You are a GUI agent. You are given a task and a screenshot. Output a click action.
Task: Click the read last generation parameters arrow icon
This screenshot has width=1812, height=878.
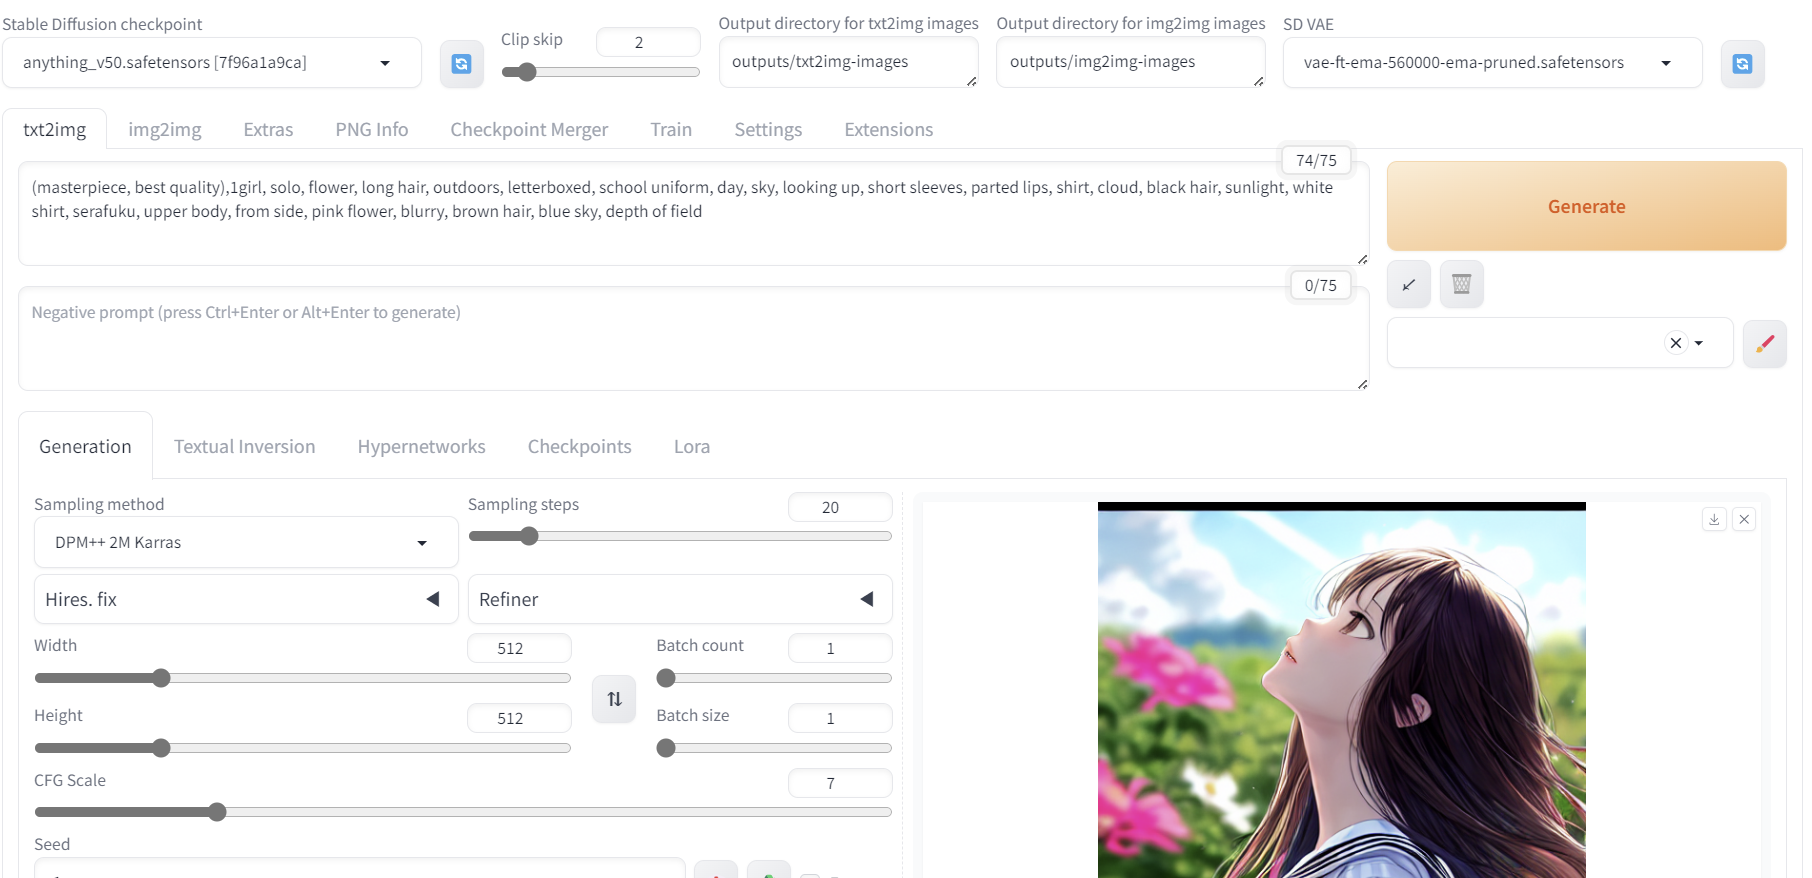click(1409, 285)
